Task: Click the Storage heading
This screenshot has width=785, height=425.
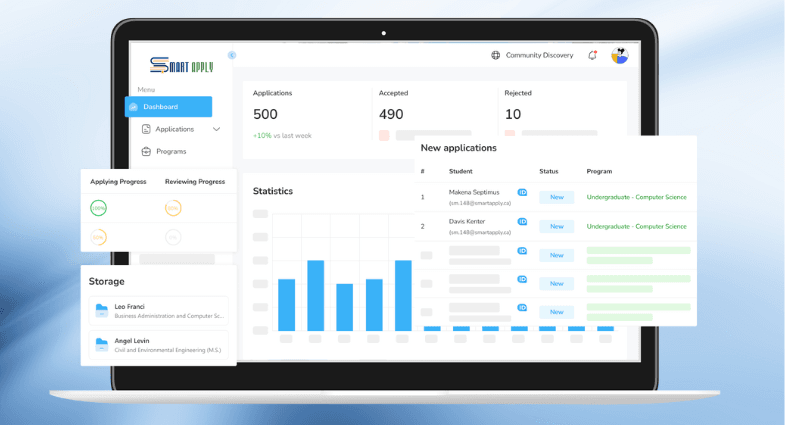Action: pos(107,281)
